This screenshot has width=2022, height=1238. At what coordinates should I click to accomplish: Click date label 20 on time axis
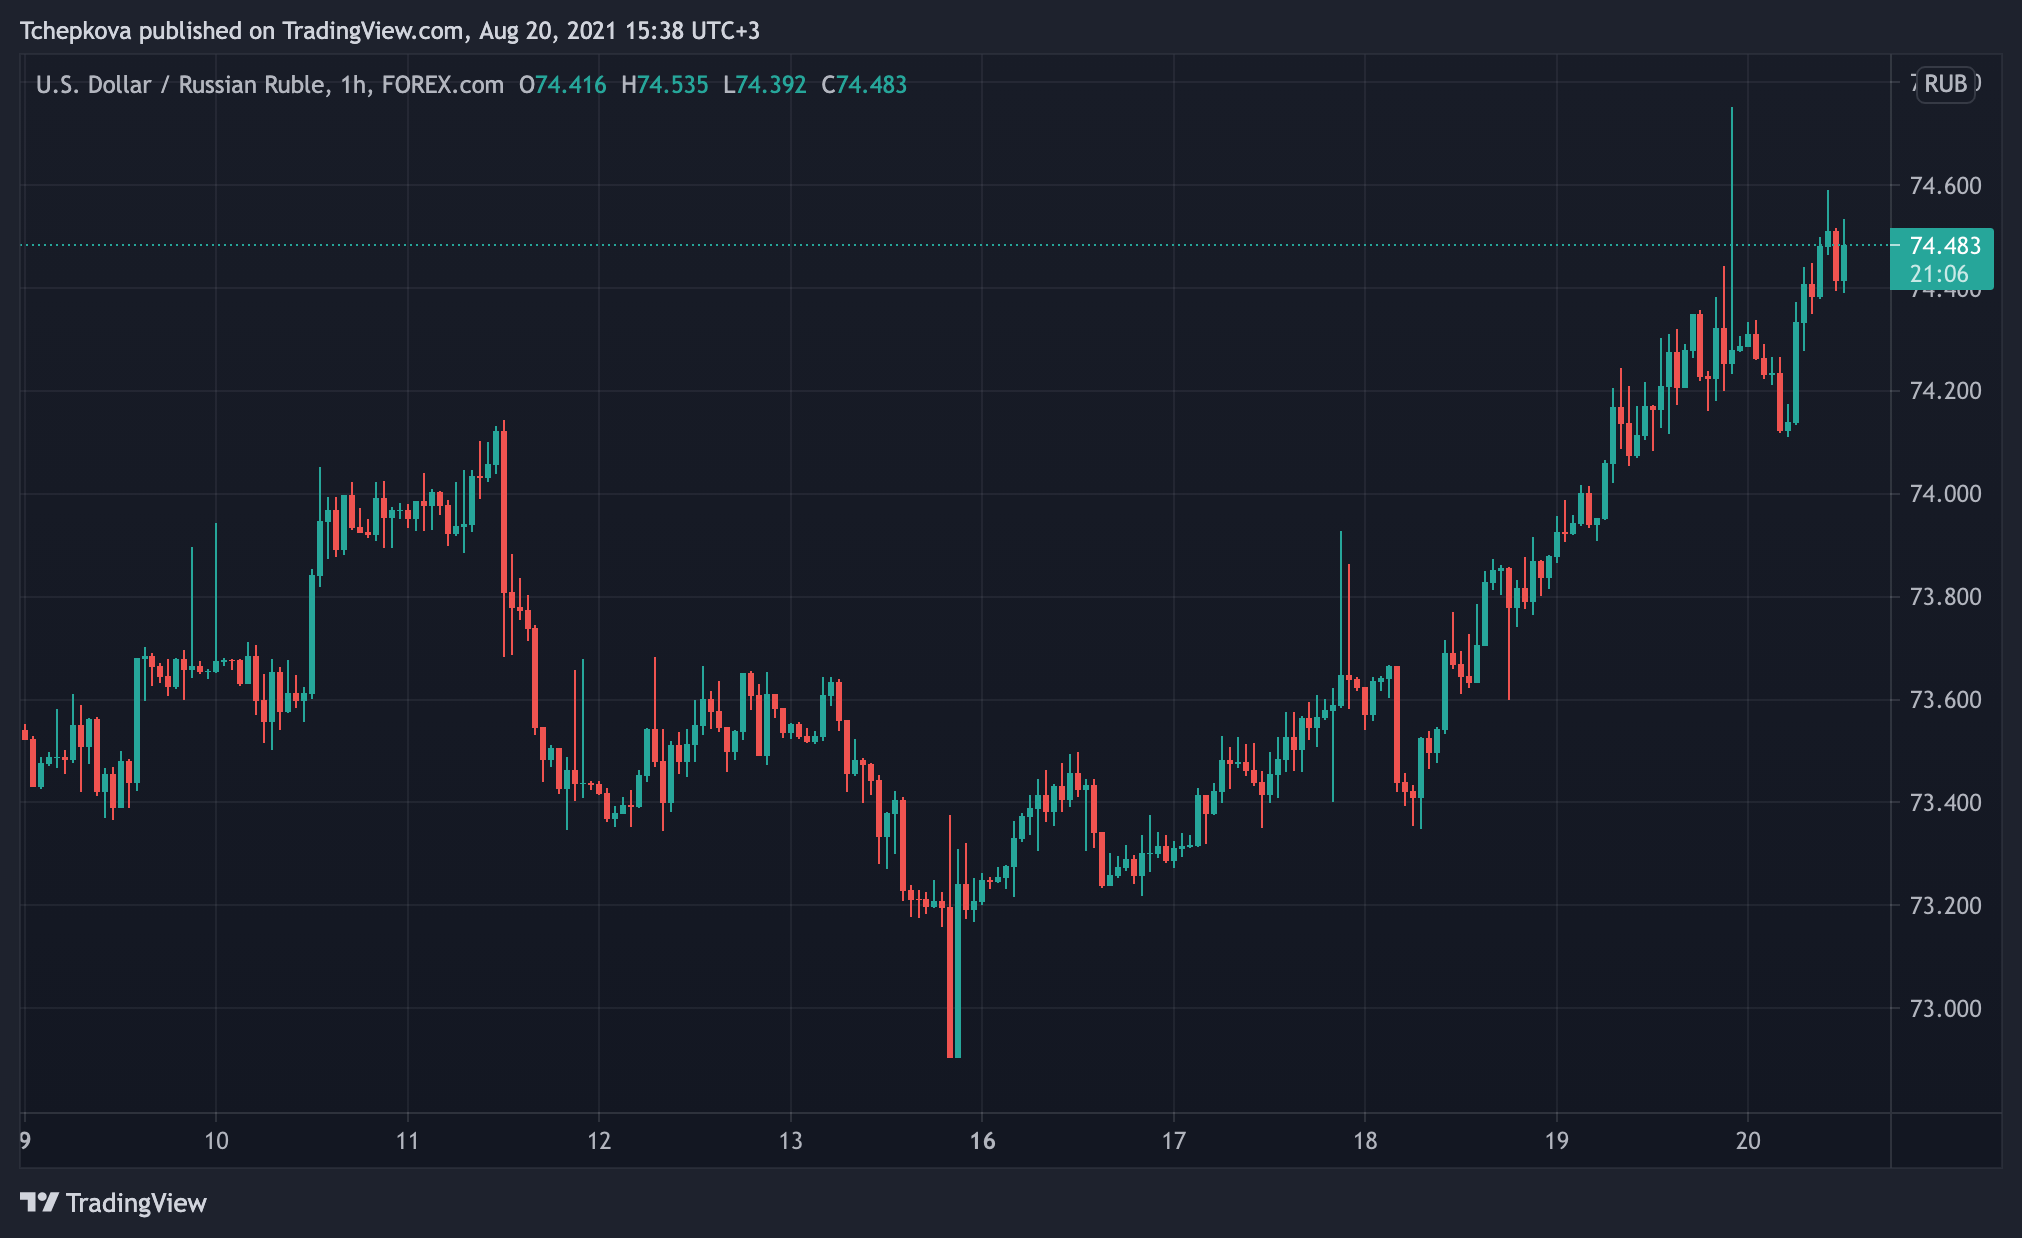1747,1141
